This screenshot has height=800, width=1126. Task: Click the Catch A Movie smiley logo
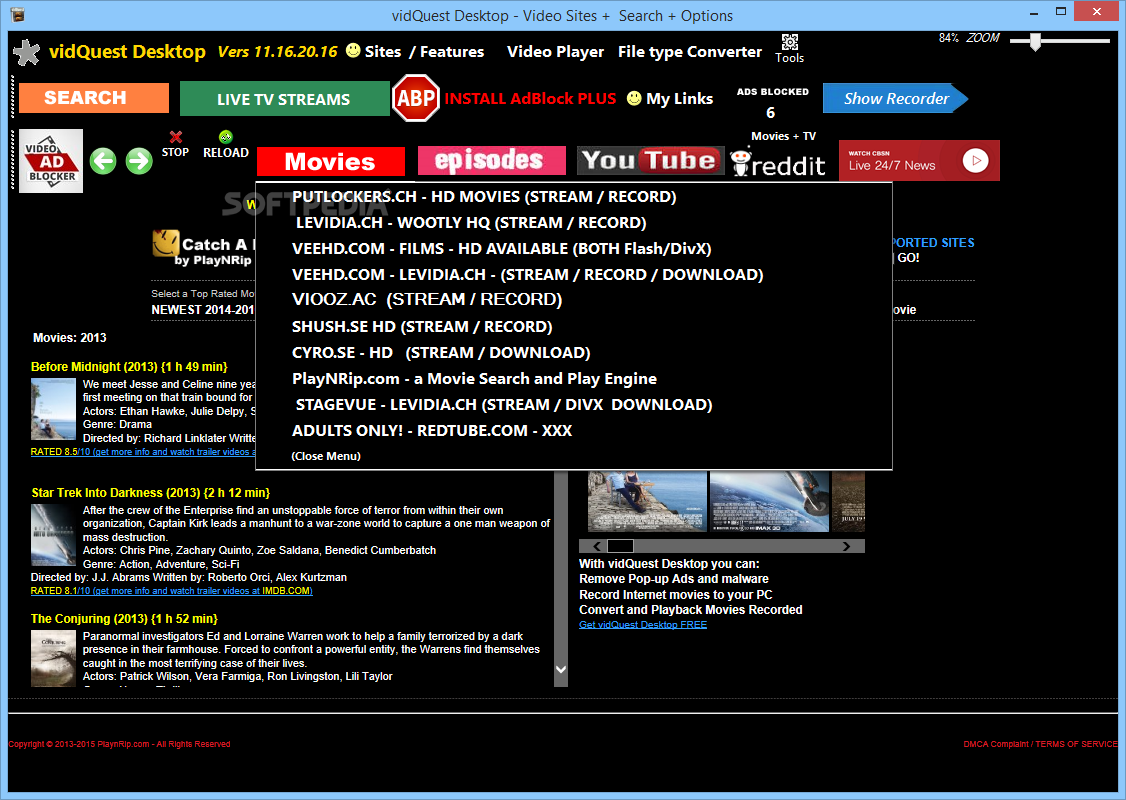(x=165, y=243)
